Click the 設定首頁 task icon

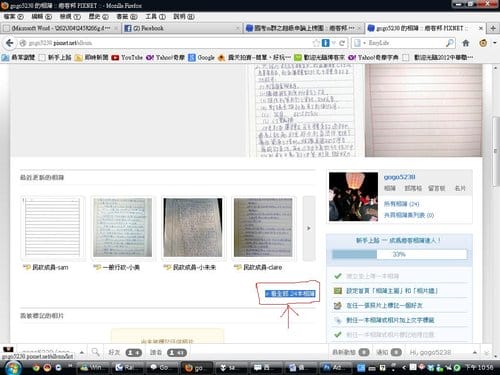click(338, 291)
